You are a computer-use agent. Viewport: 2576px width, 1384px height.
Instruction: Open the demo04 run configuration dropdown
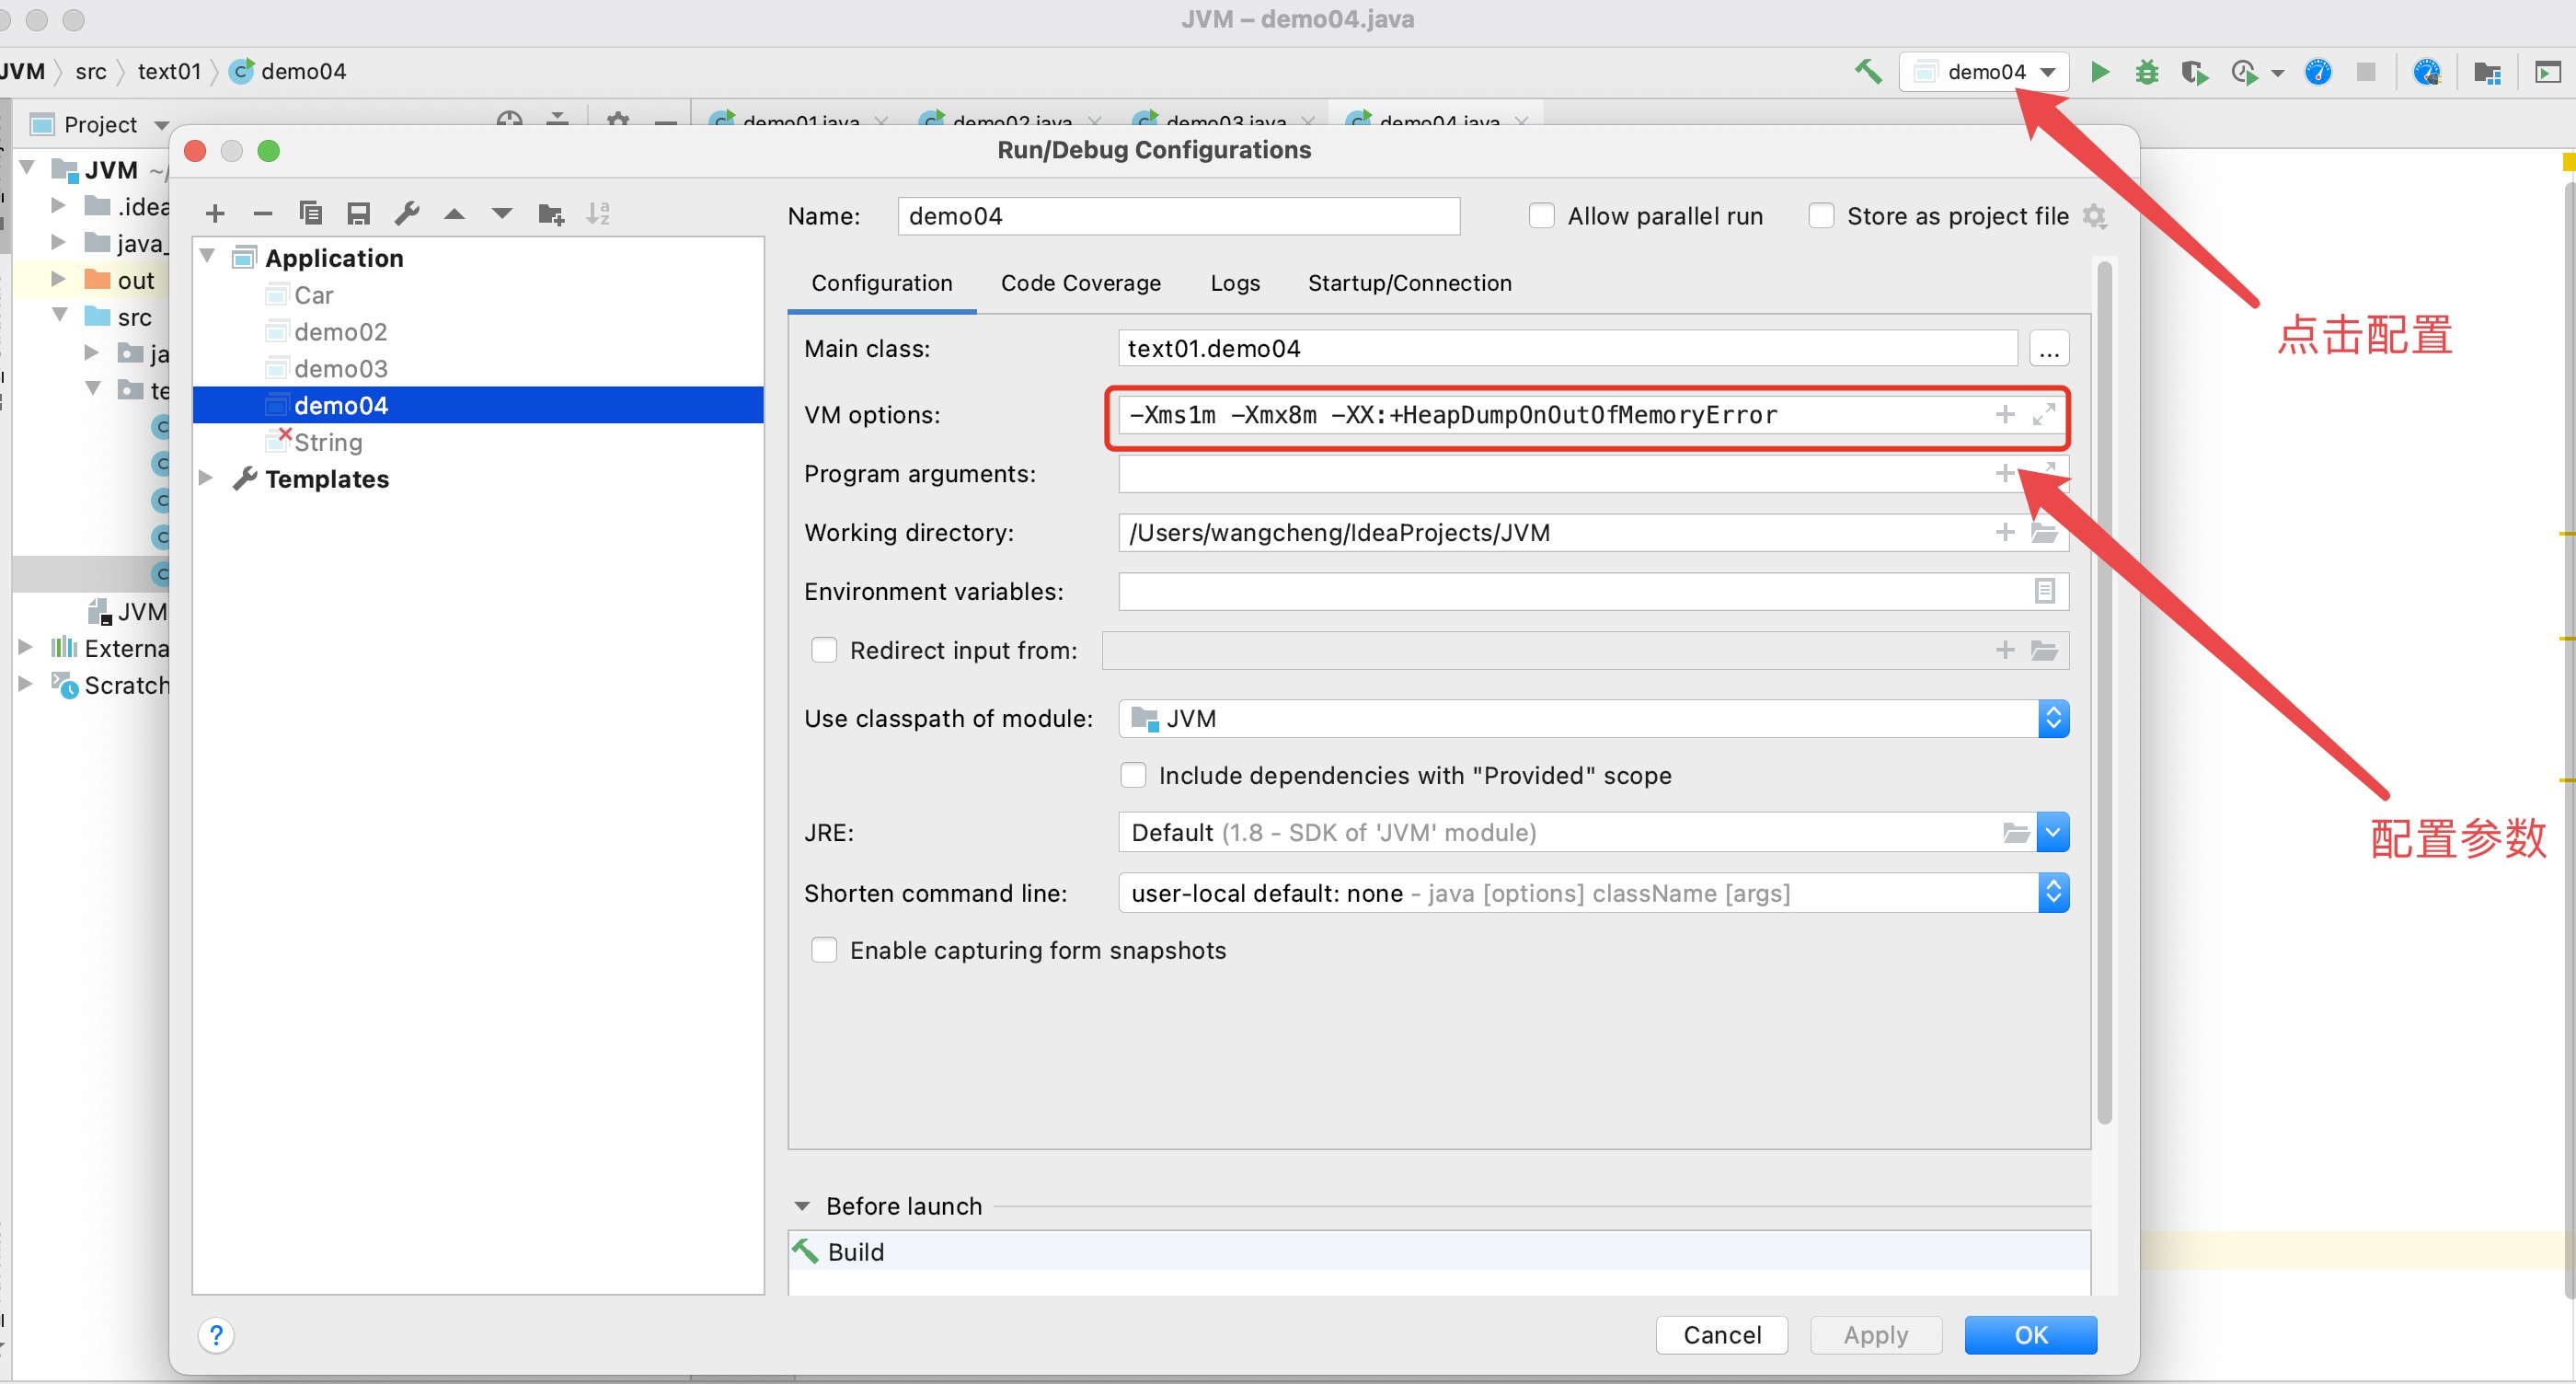pos(1984,72)
